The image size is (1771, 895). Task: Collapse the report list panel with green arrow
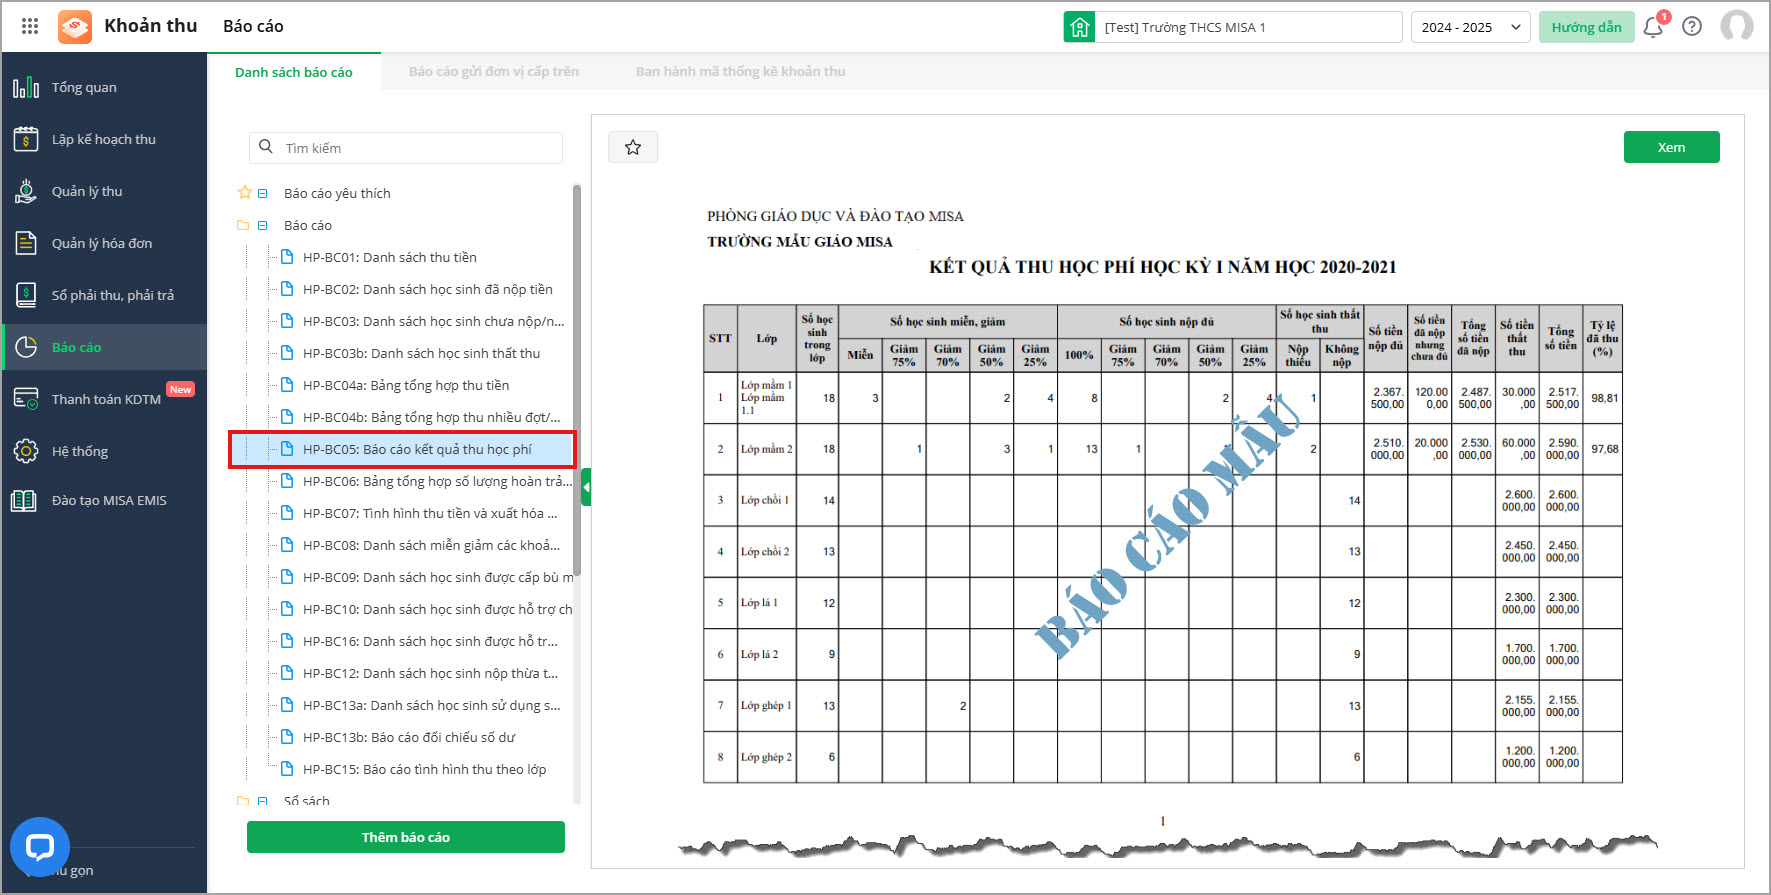coord(586,487)
